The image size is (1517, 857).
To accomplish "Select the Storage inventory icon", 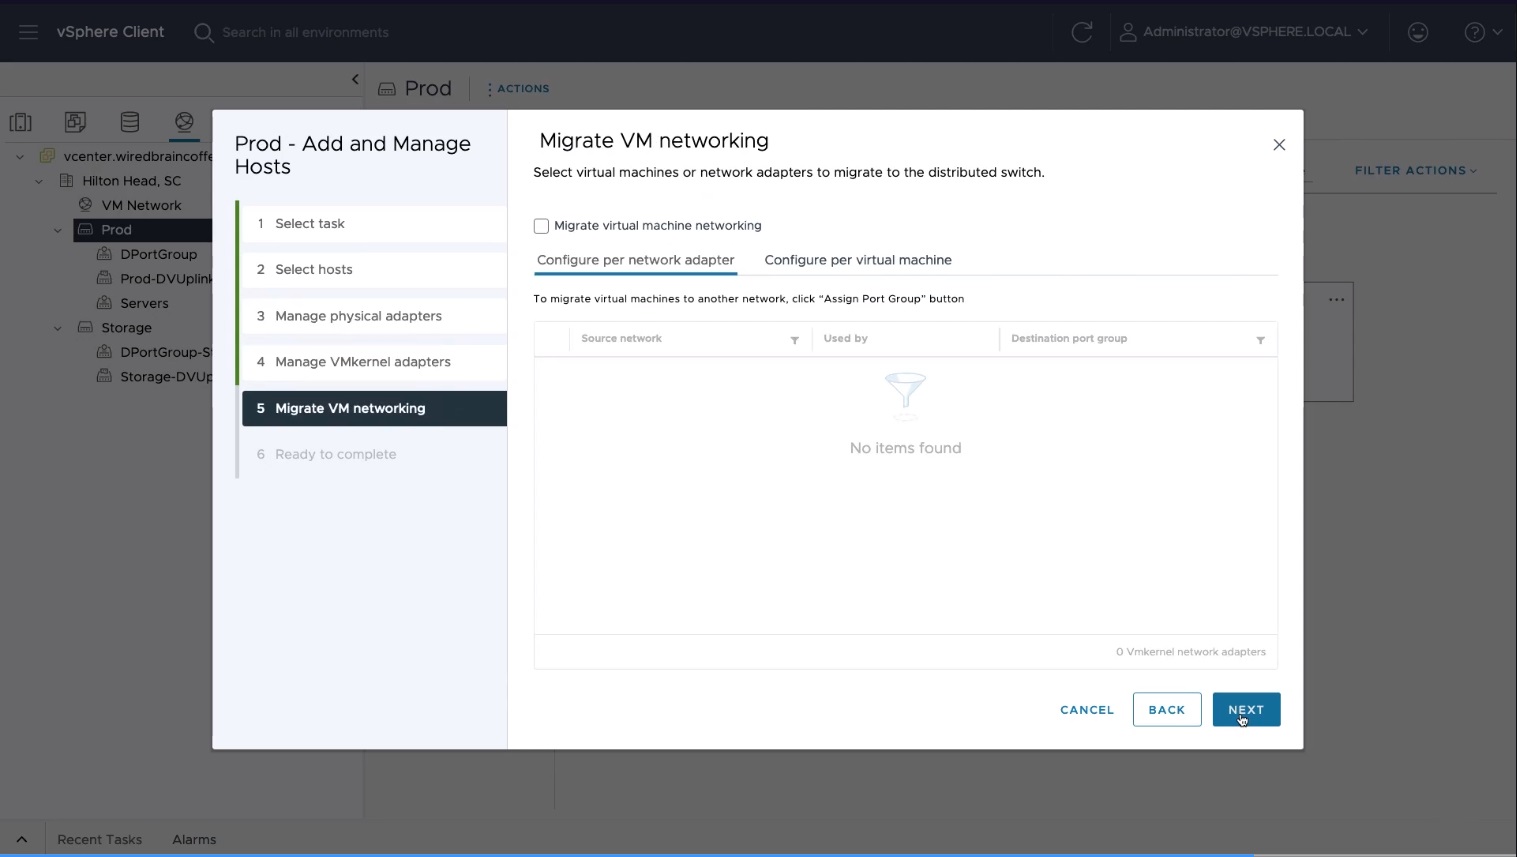I will coord(130,122).
